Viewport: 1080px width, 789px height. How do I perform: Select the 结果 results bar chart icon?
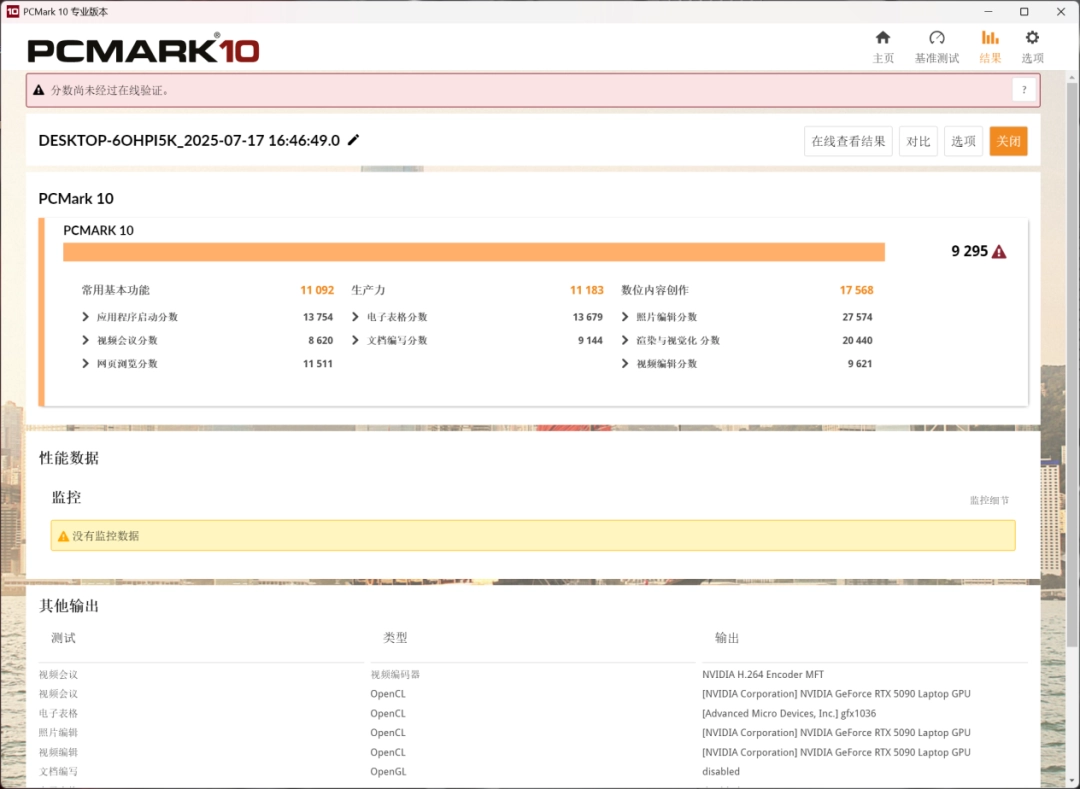click(x=990, y=38)
